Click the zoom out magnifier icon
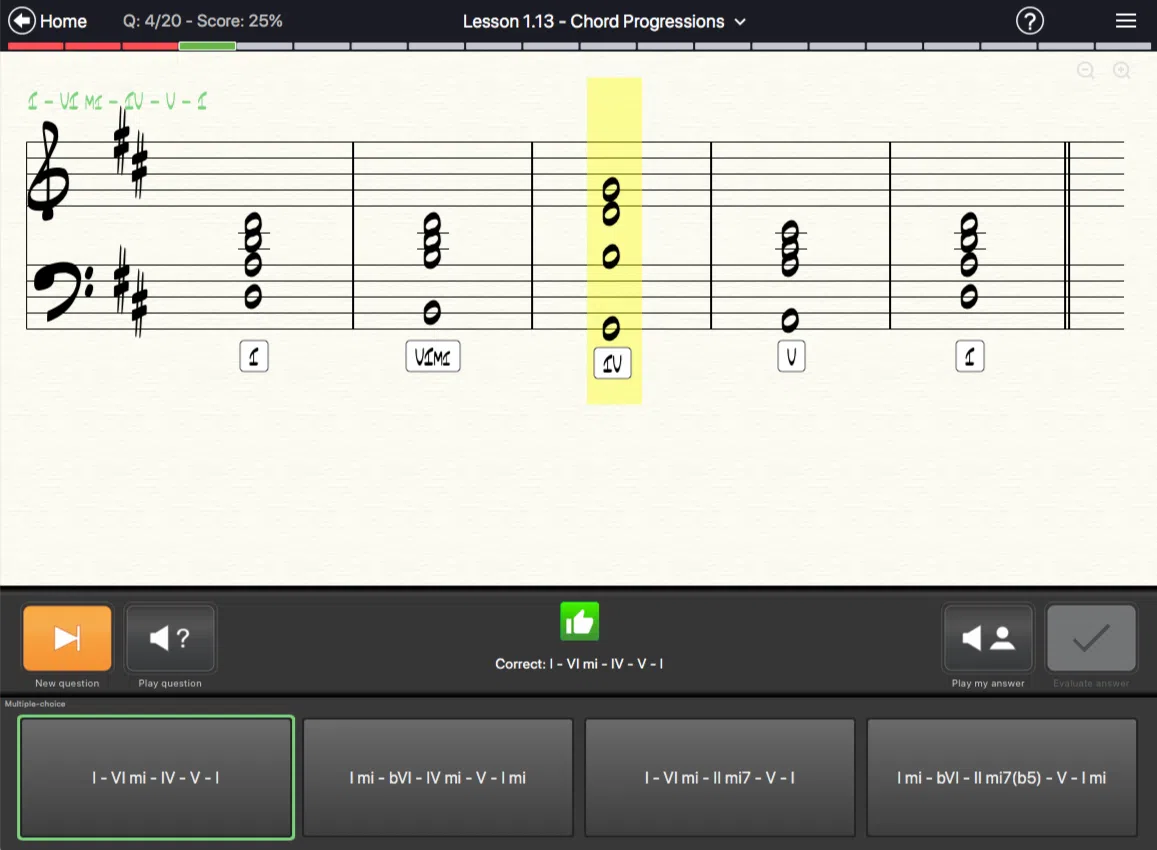 coord(1086,70)
